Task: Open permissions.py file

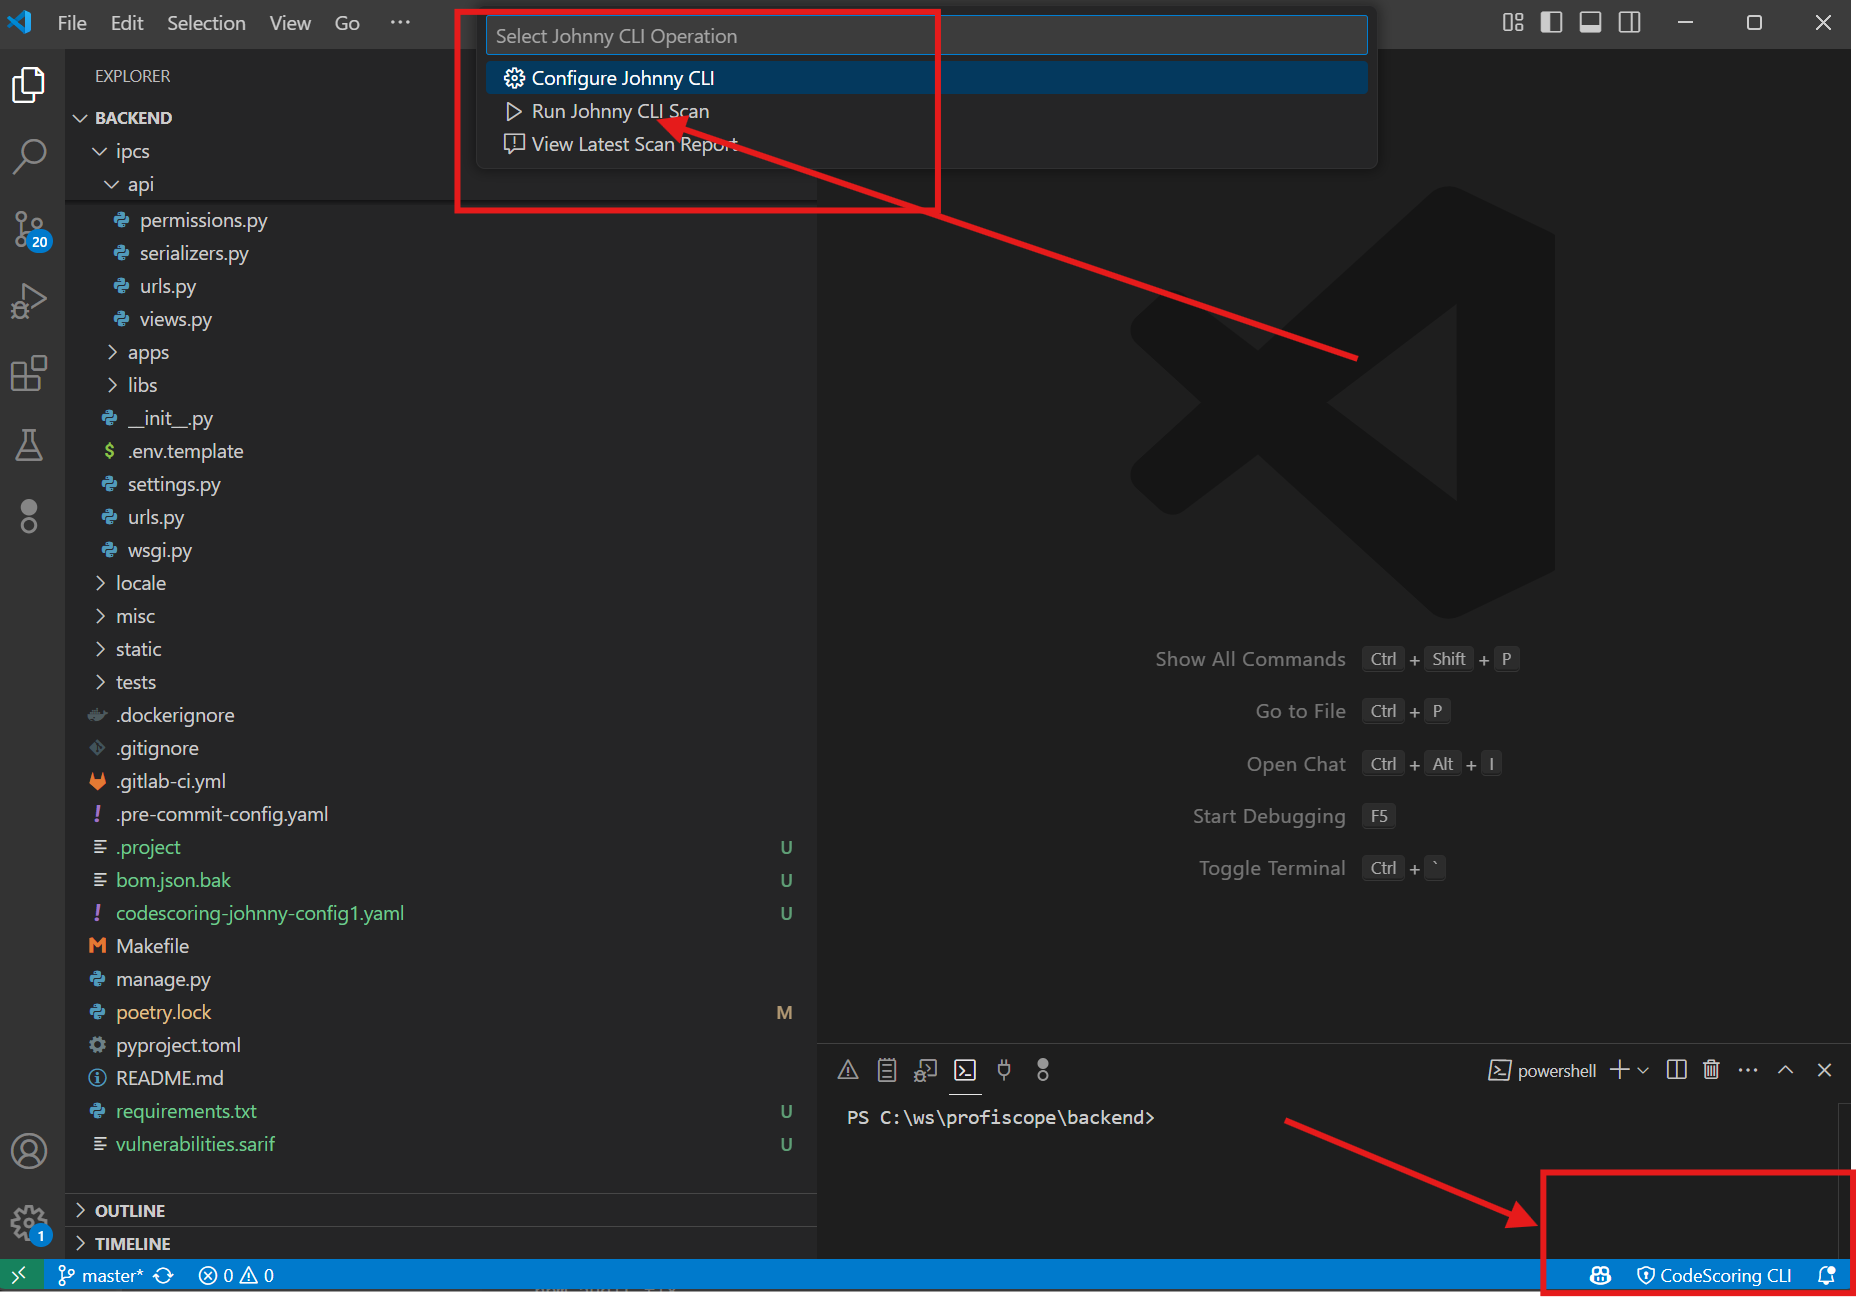Action: click(441, 220)
